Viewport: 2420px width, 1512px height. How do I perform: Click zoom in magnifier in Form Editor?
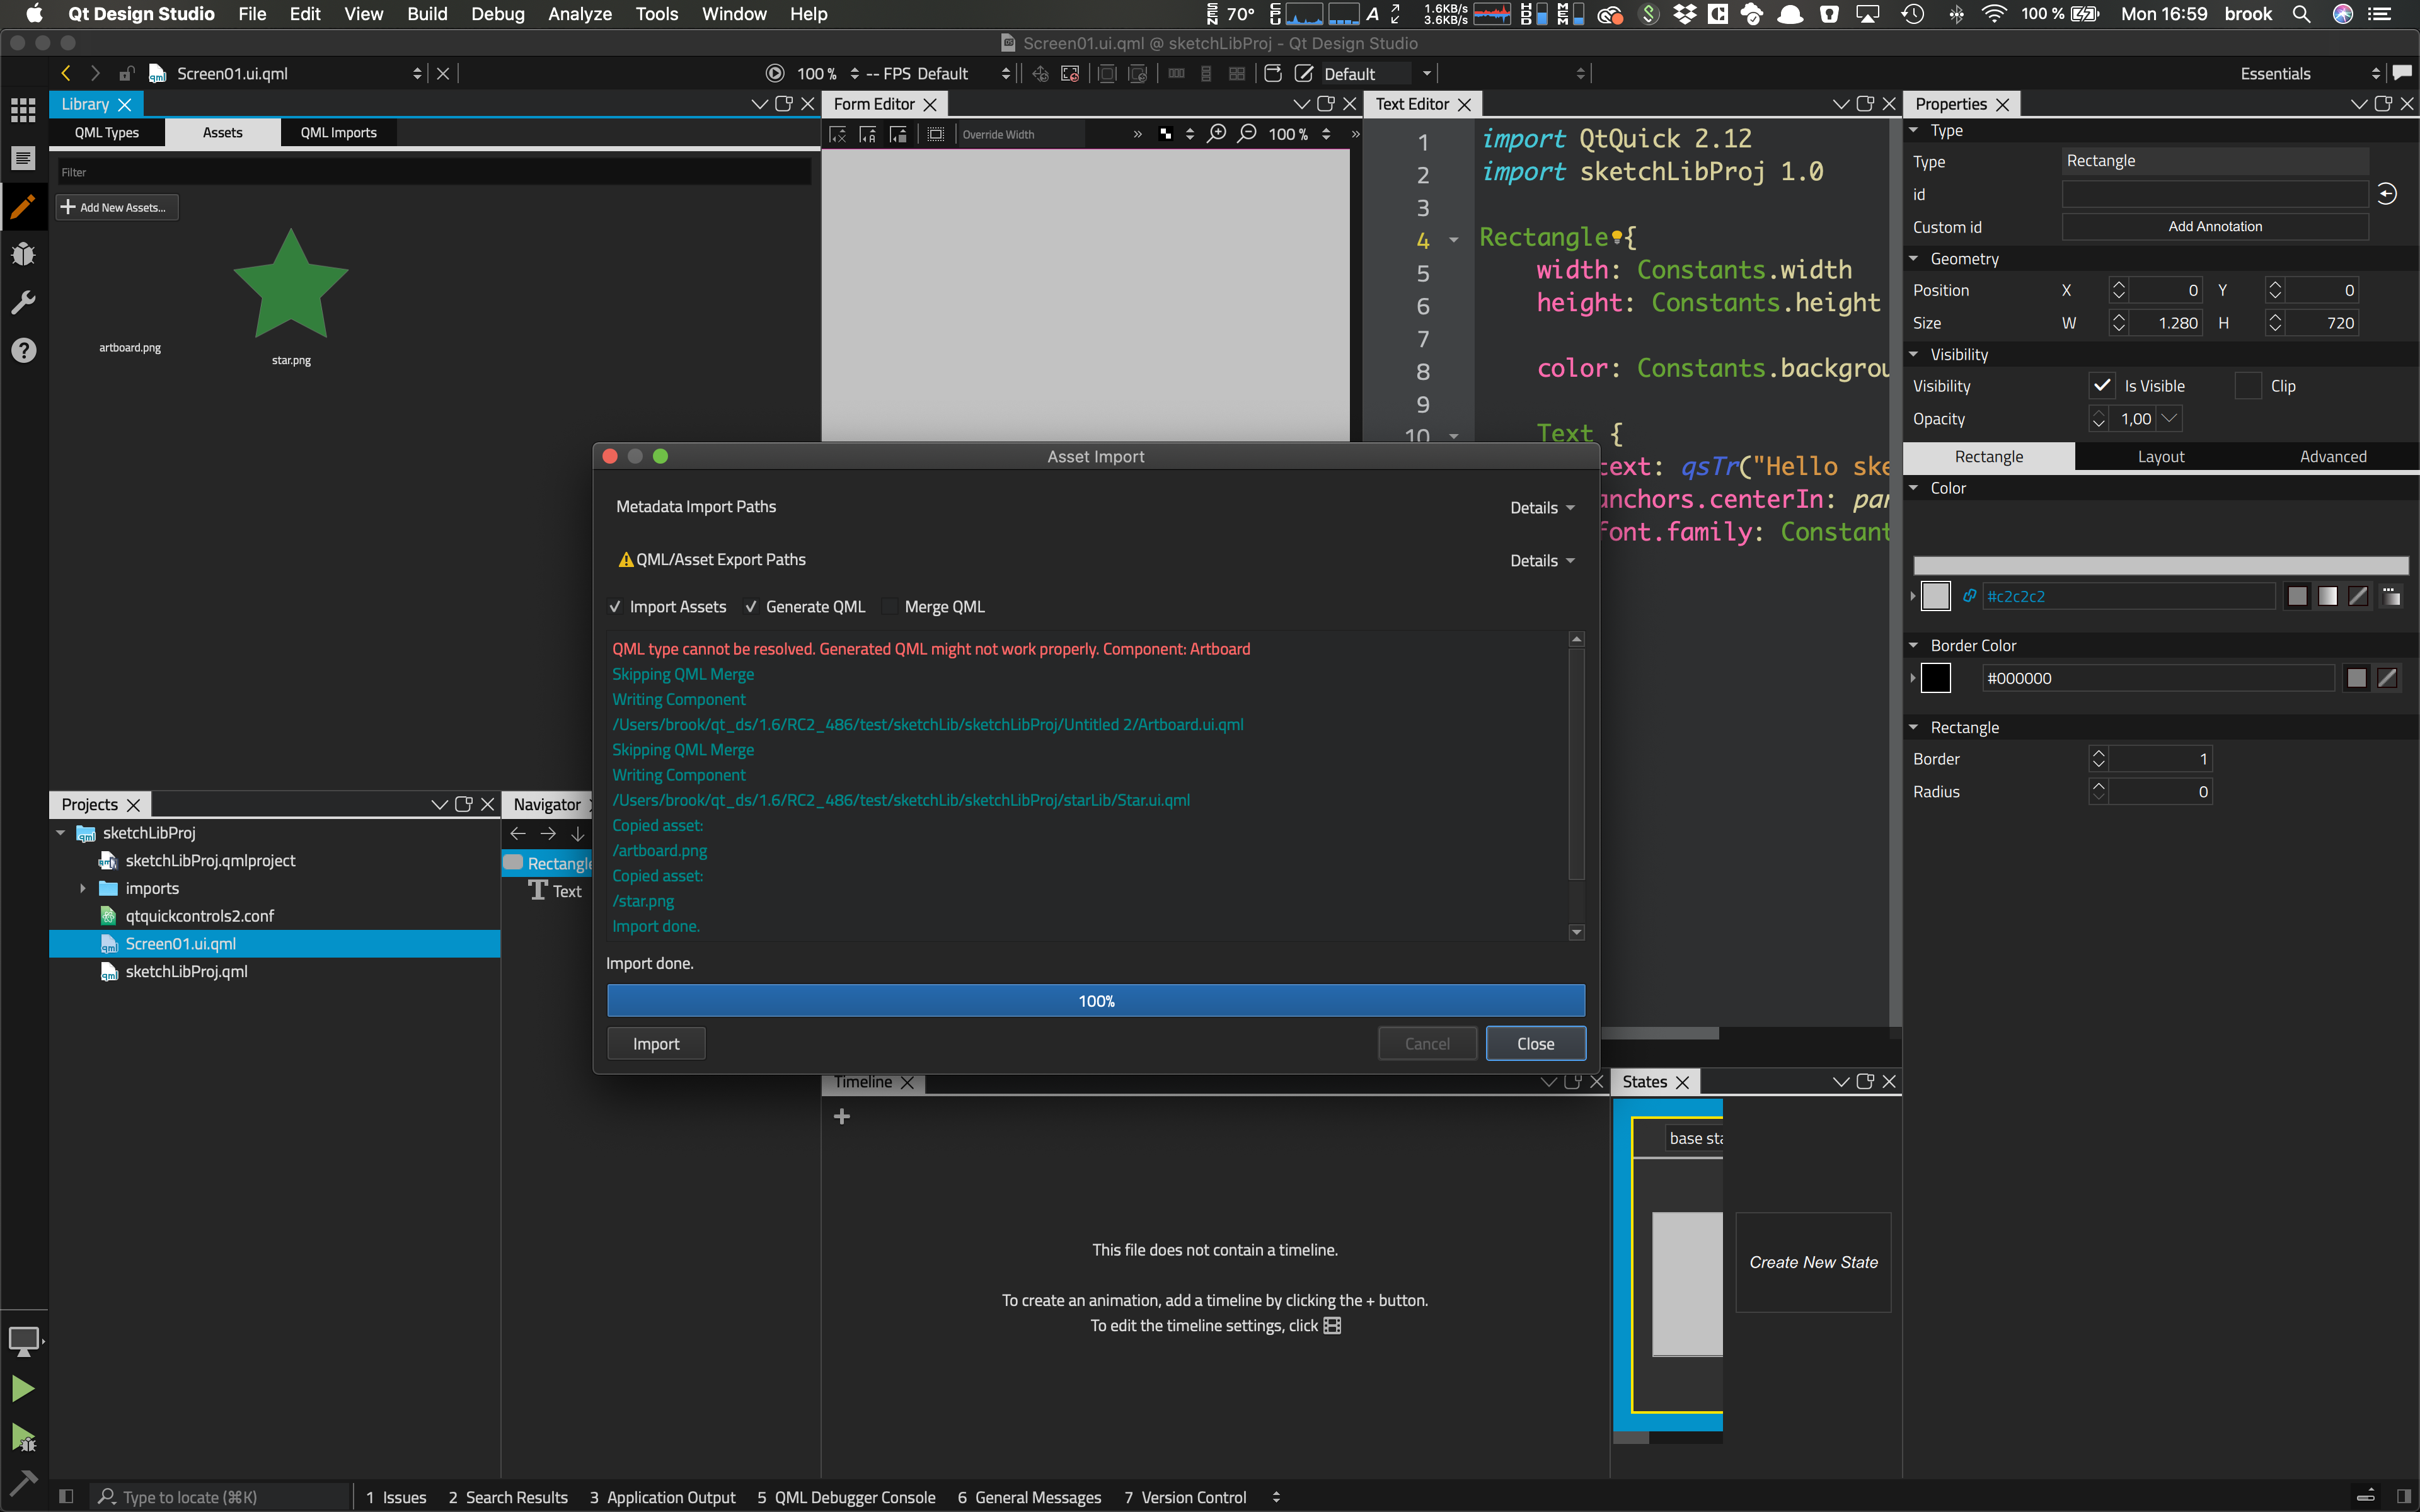pos(1216,134)
